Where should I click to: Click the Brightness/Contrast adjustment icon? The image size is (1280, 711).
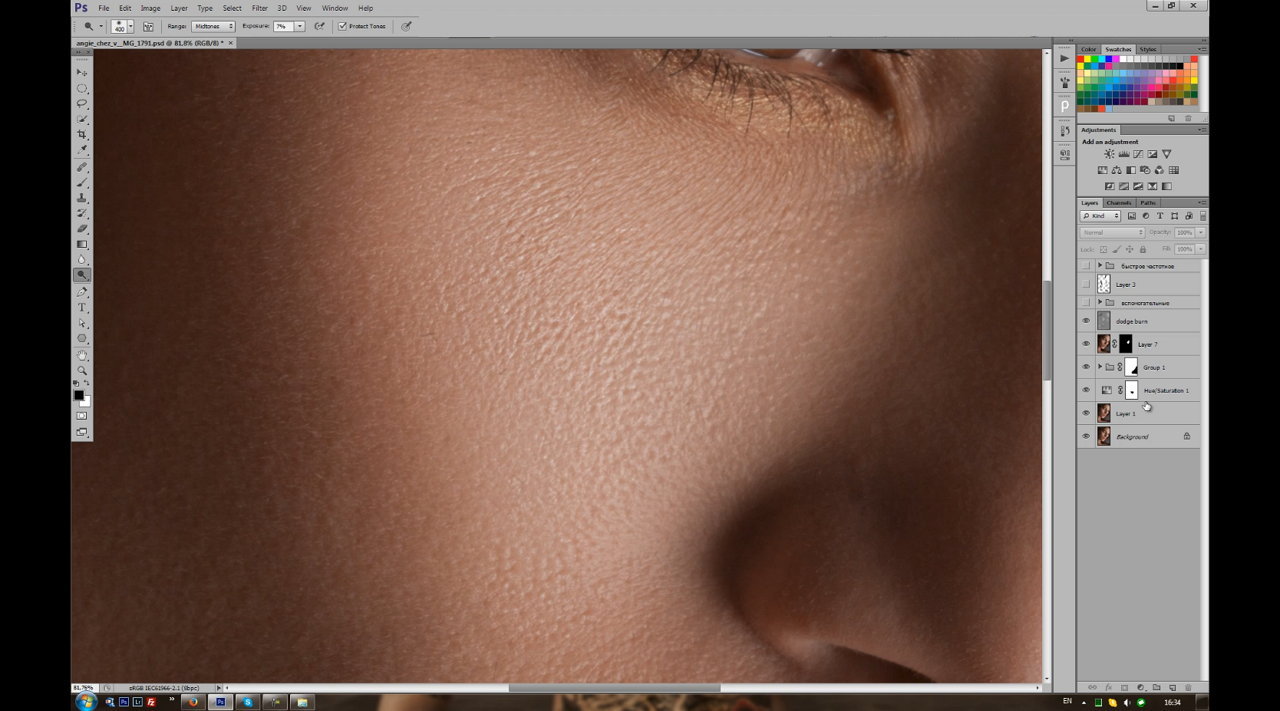[x=1109, y=154]
